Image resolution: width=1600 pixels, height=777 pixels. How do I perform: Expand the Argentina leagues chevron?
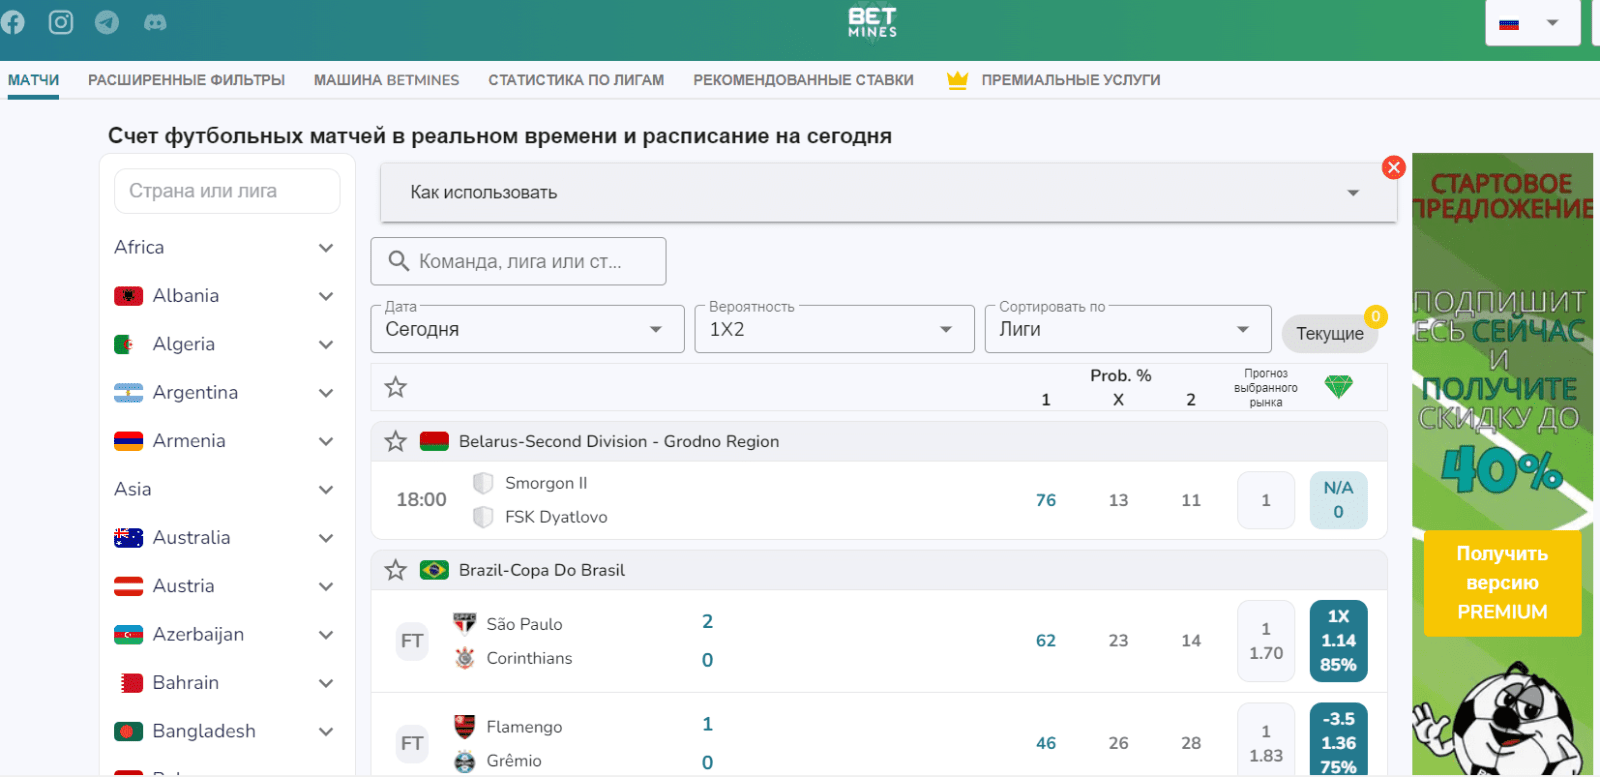326,393
